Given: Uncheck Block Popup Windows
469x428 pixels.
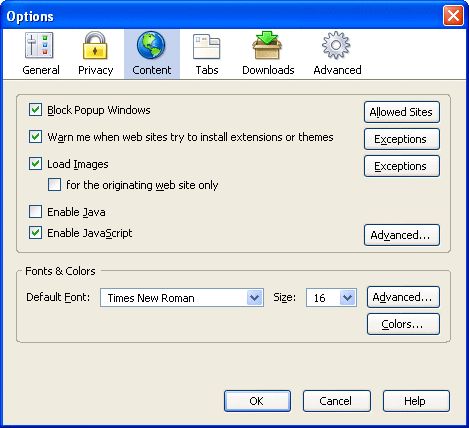Looking at the screenshot, I should [x=35, y=110].
